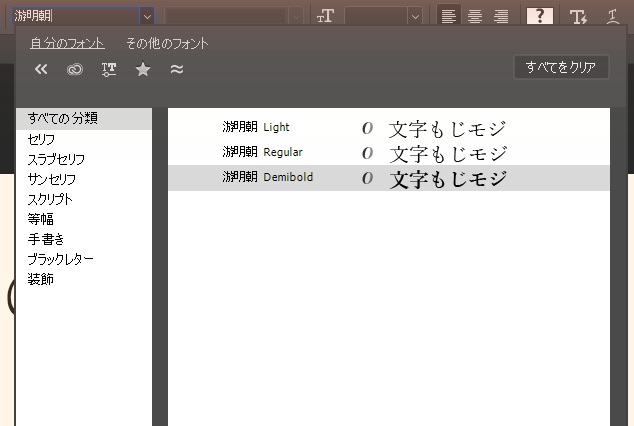Collapse filters with double chevron icon
Screen dimensions: 634x426
coord(41,69)
